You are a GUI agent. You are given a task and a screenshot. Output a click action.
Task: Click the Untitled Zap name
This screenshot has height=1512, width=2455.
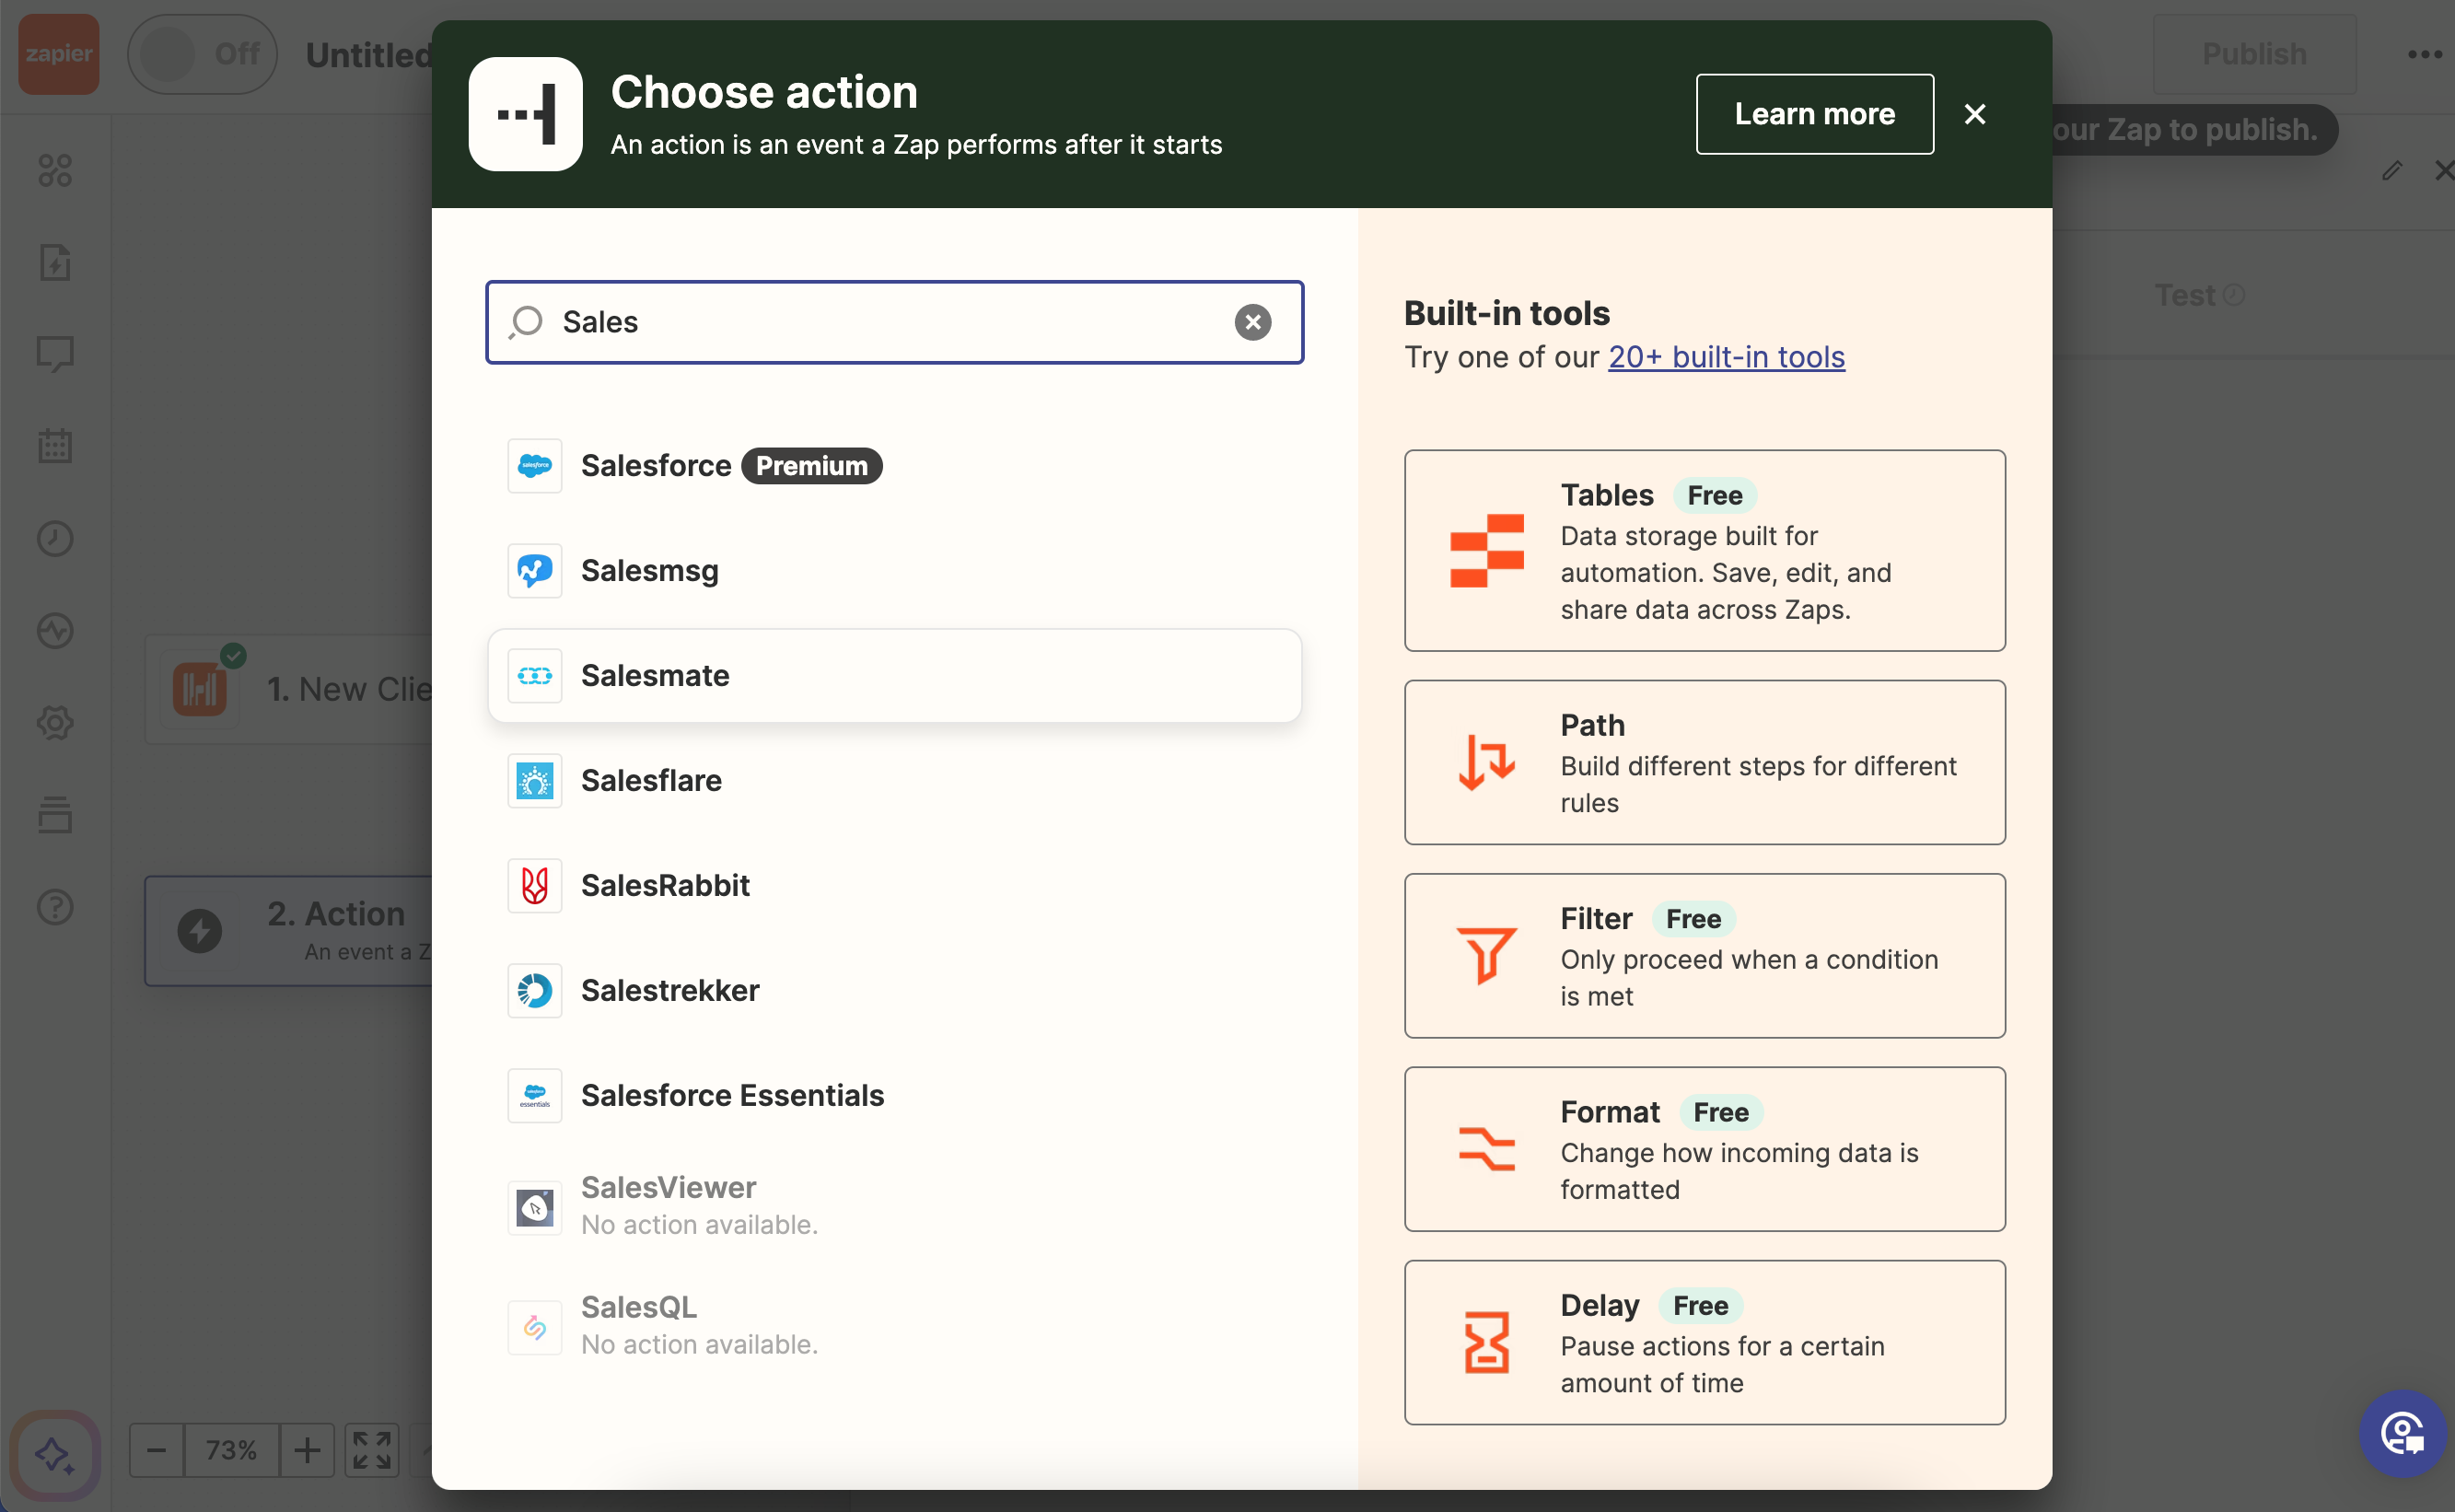click(369, 55)
